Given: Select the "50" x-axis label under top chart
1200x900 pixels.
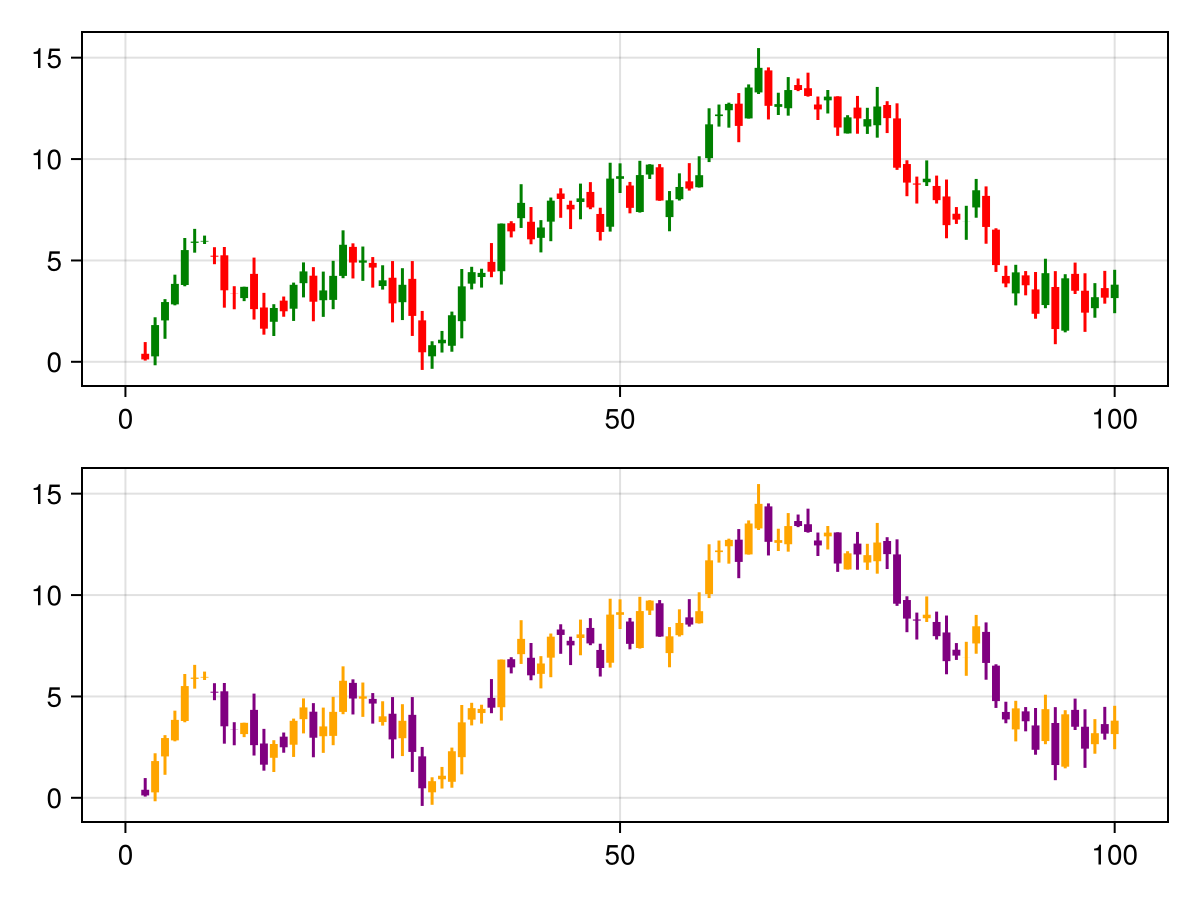Looking at the screenshot, I should point(620,418).
